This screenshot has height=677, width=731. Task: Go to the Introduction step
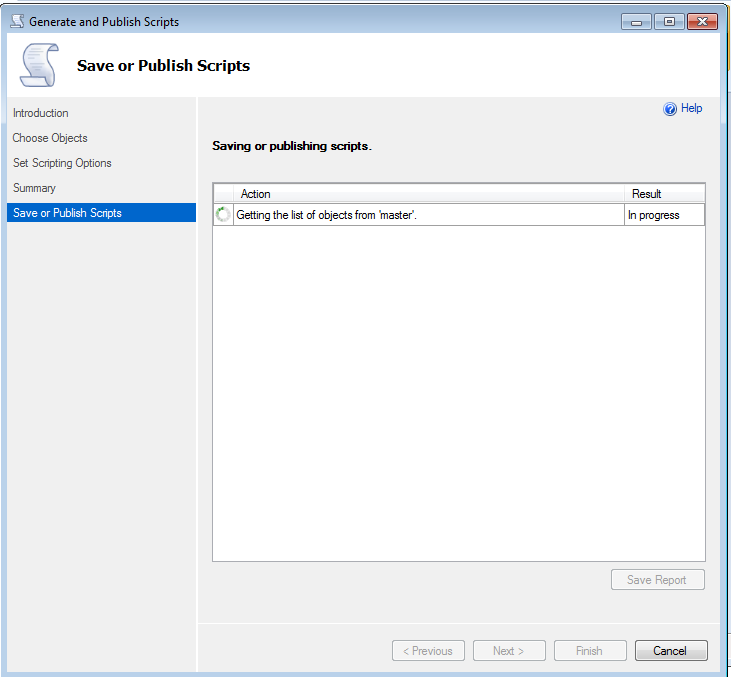[41, 113]
